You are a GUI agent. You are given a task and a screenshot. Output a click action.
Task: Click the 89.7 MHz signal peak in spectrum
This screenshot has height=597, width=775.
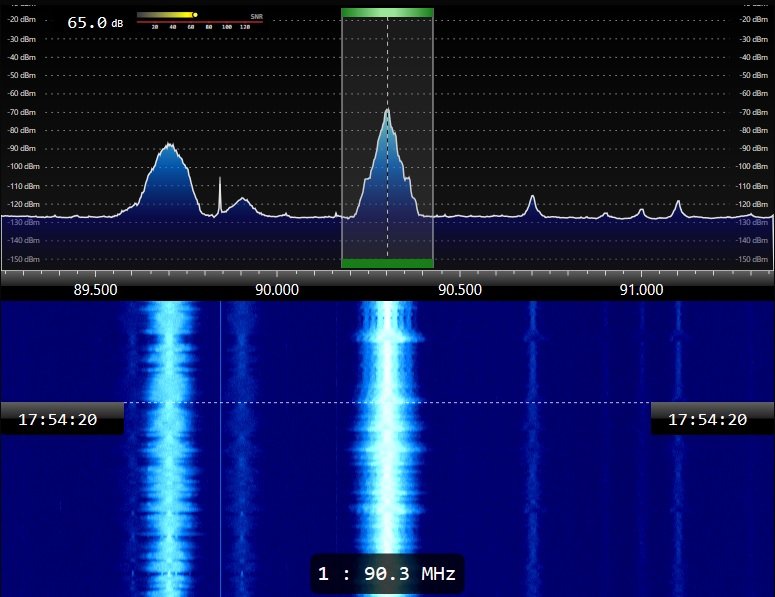point(169,146)
